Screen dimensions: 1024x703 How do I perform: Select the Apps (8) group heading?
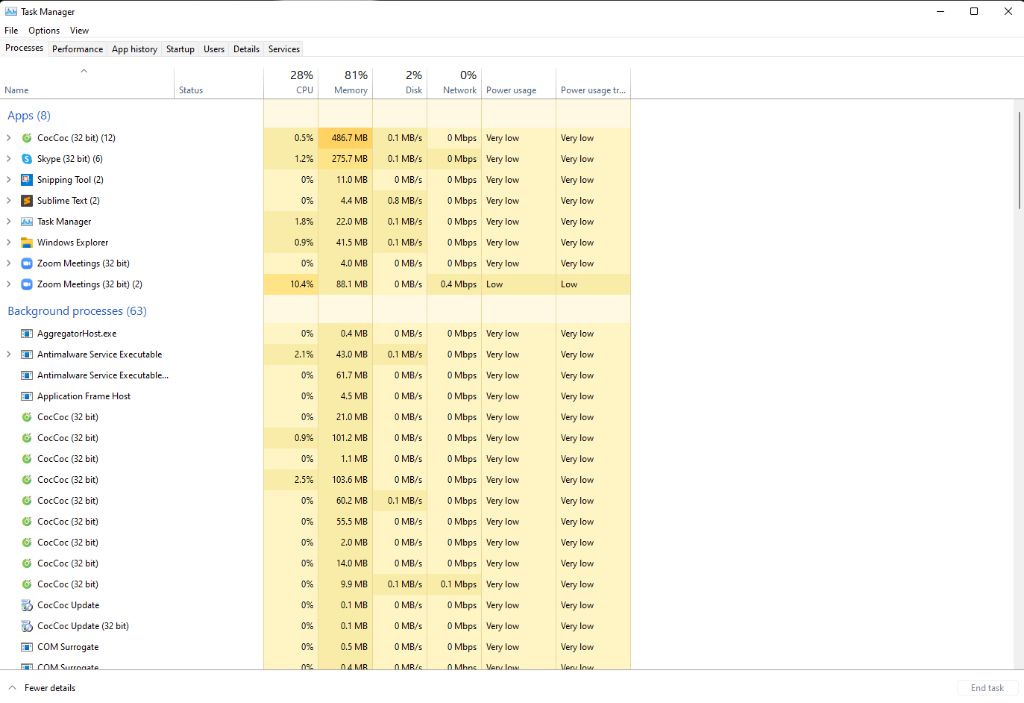point(29,116)
